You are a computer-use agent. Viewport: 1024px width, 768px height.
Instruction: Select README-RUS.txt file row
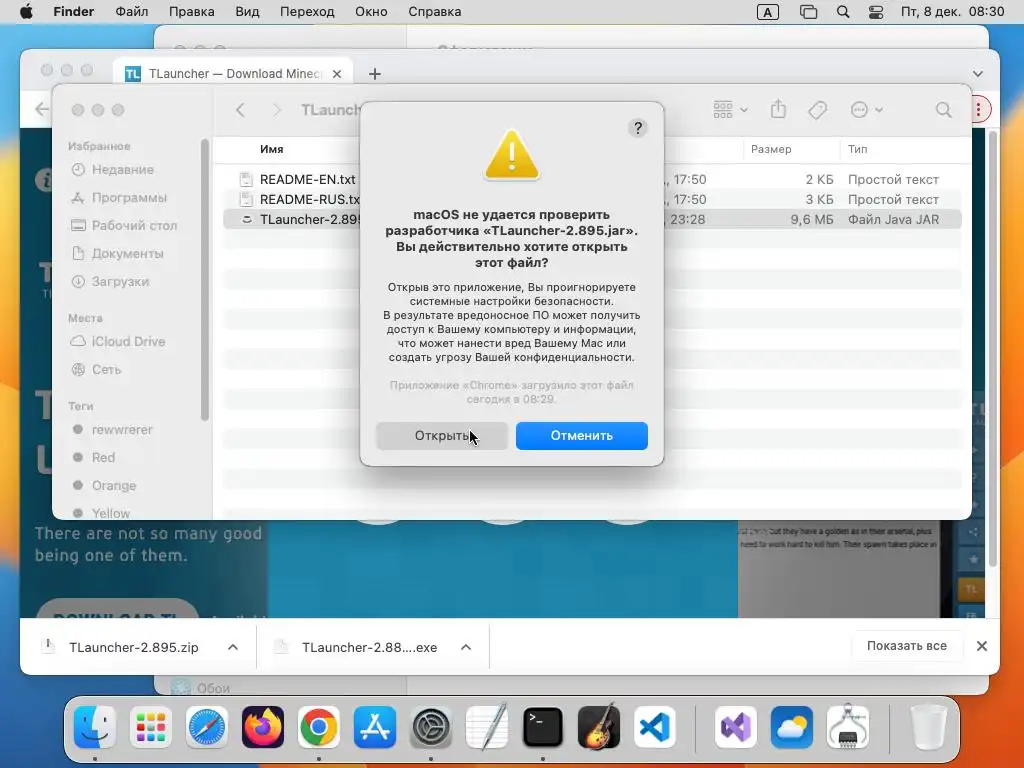[592, 199]
